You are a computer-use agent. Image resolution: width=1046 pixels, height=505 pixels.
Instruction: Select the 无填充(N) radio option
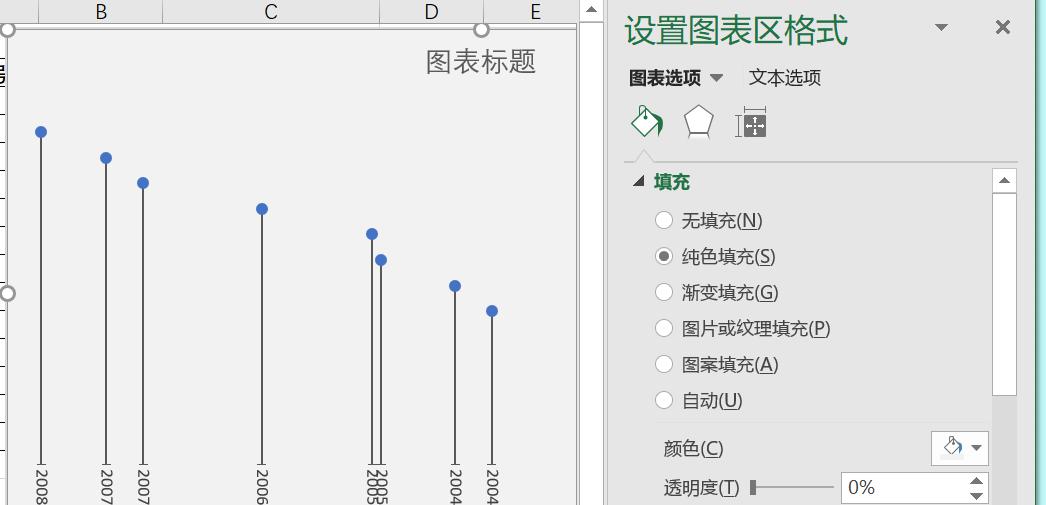click(x=664, y=220)
